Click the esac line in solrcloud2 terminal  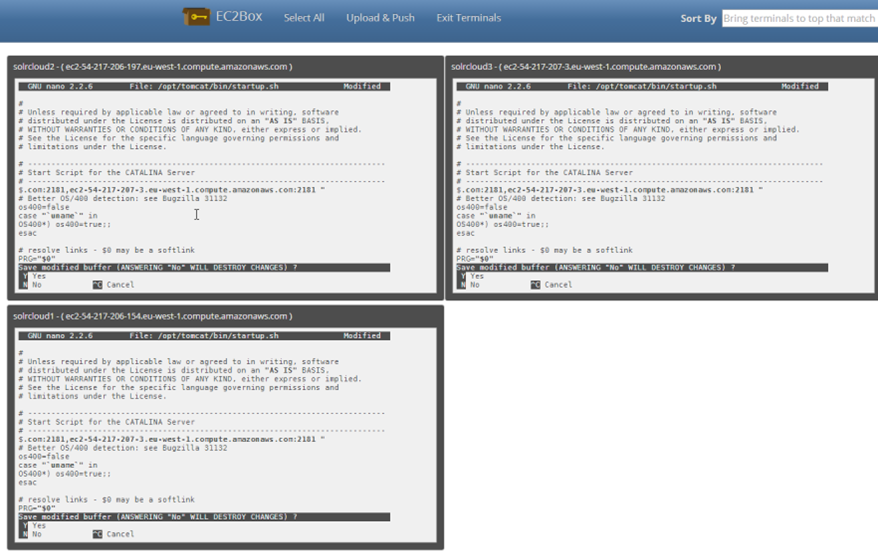click(27, 233)
